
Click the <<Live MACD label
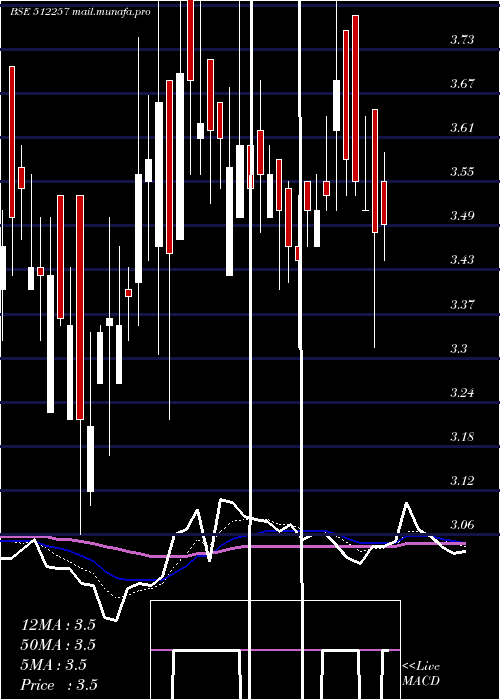[x=421, y=674]
